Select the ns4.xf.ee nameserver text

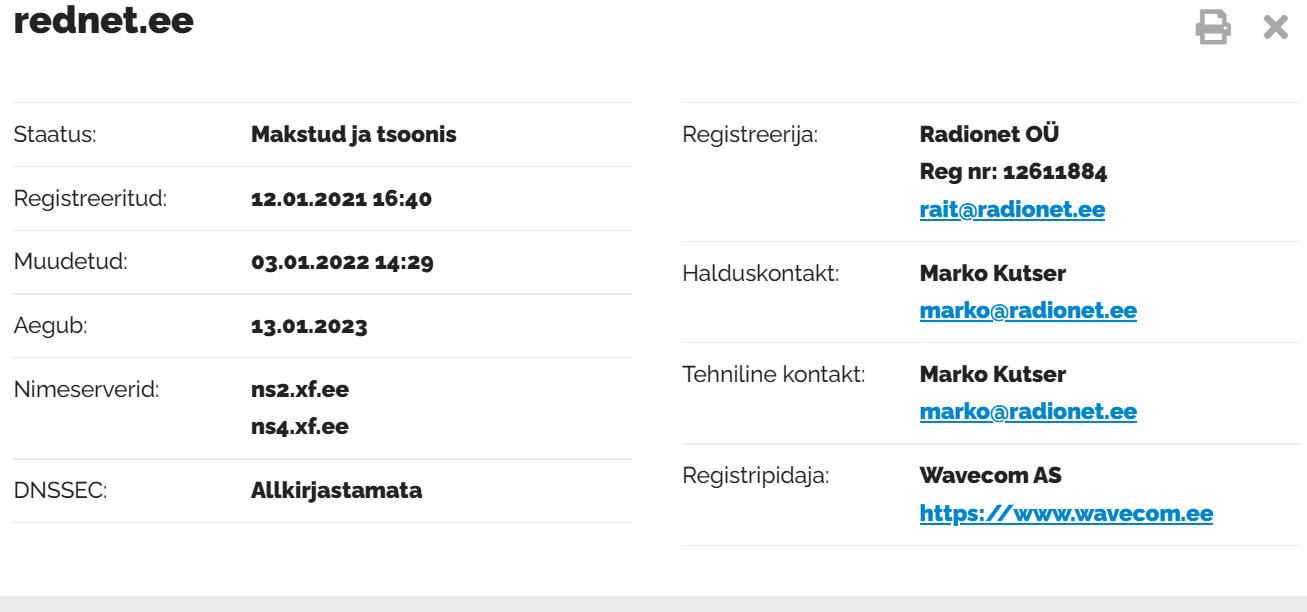click(300, 427)
